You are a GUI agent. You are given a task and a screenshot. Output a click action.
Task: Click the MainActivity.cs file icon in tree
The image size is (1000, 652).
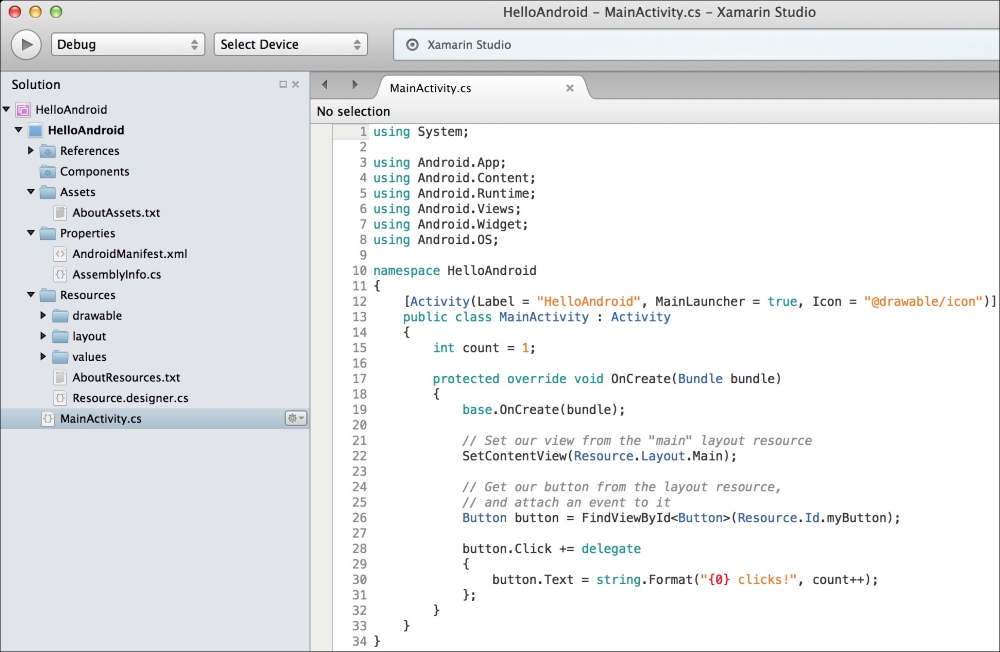pyautogui.click(x=48, y=419)
